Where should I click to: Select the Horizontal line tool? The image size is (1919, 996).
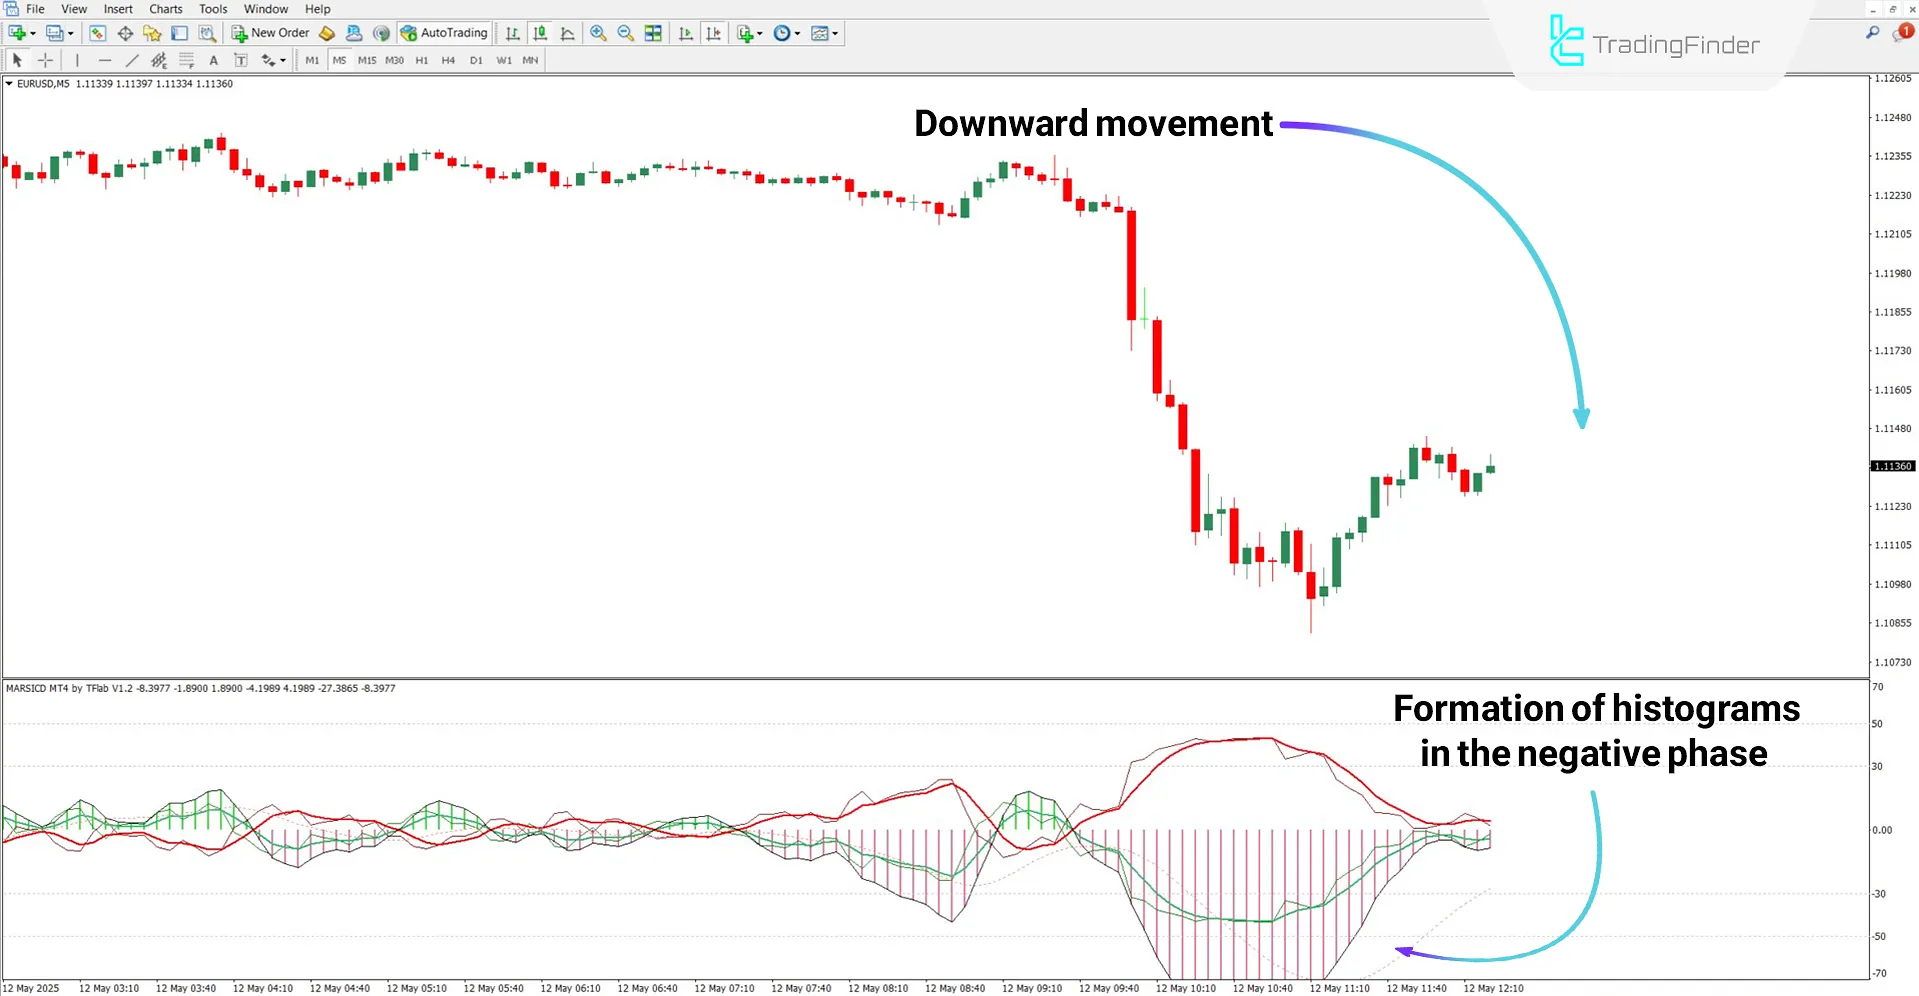[105, 60]
